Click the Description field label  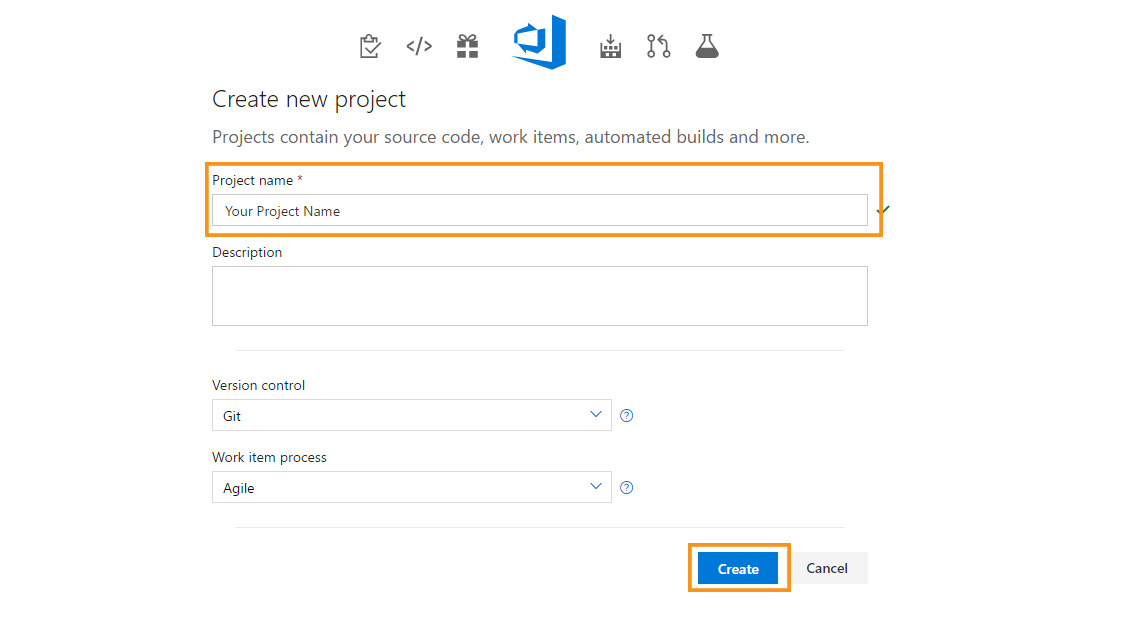click(247, 253)
